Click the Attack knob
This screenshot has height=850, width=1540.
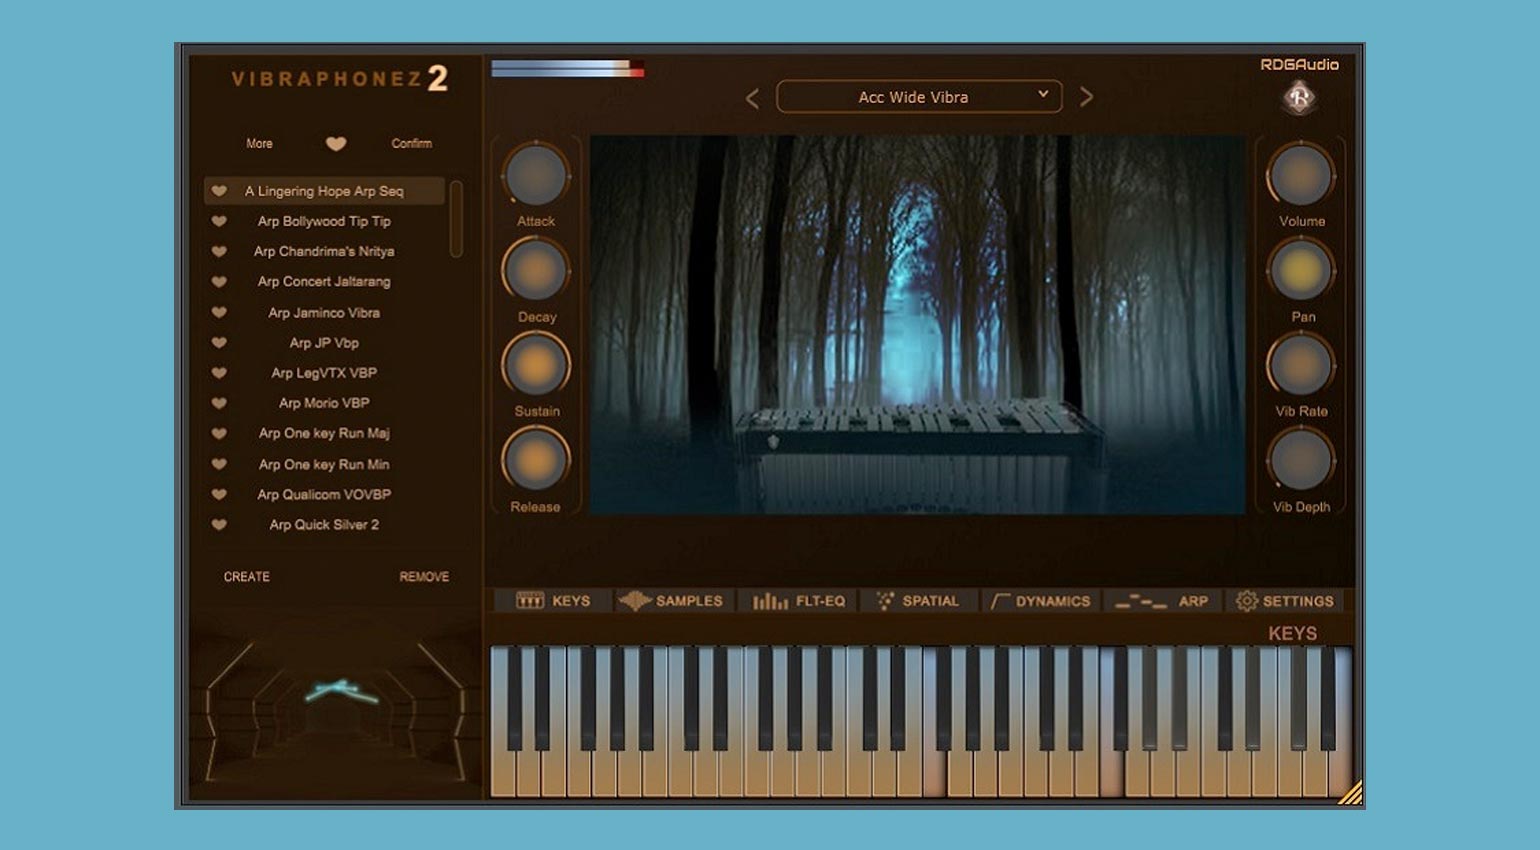click(x=536, y=176)
